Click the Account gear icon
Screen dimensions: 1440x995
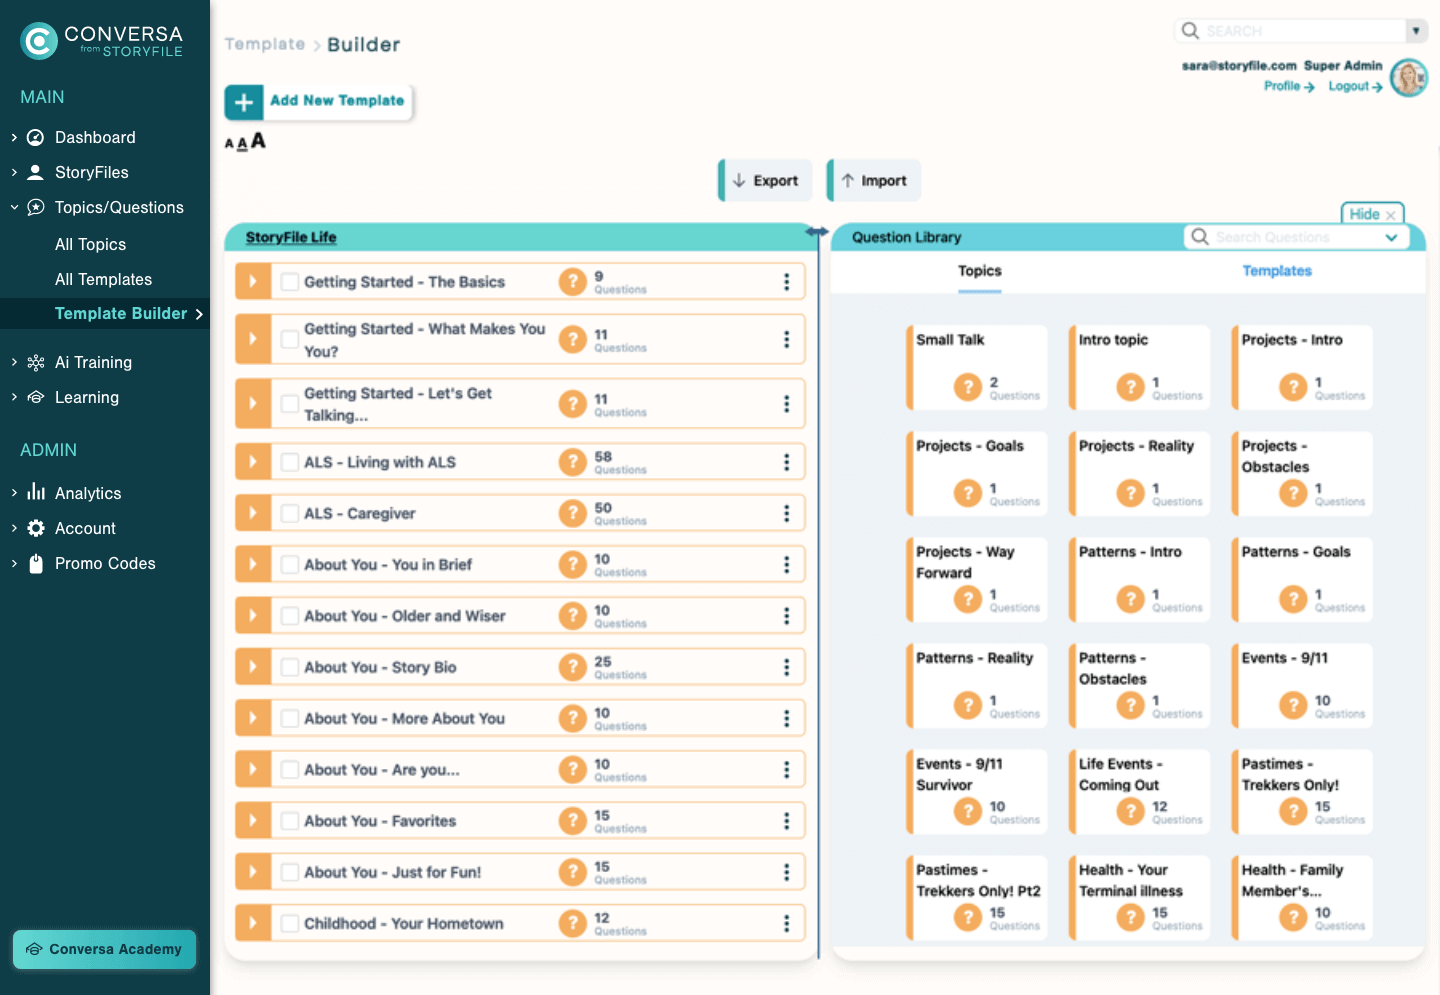pos(36,528)
